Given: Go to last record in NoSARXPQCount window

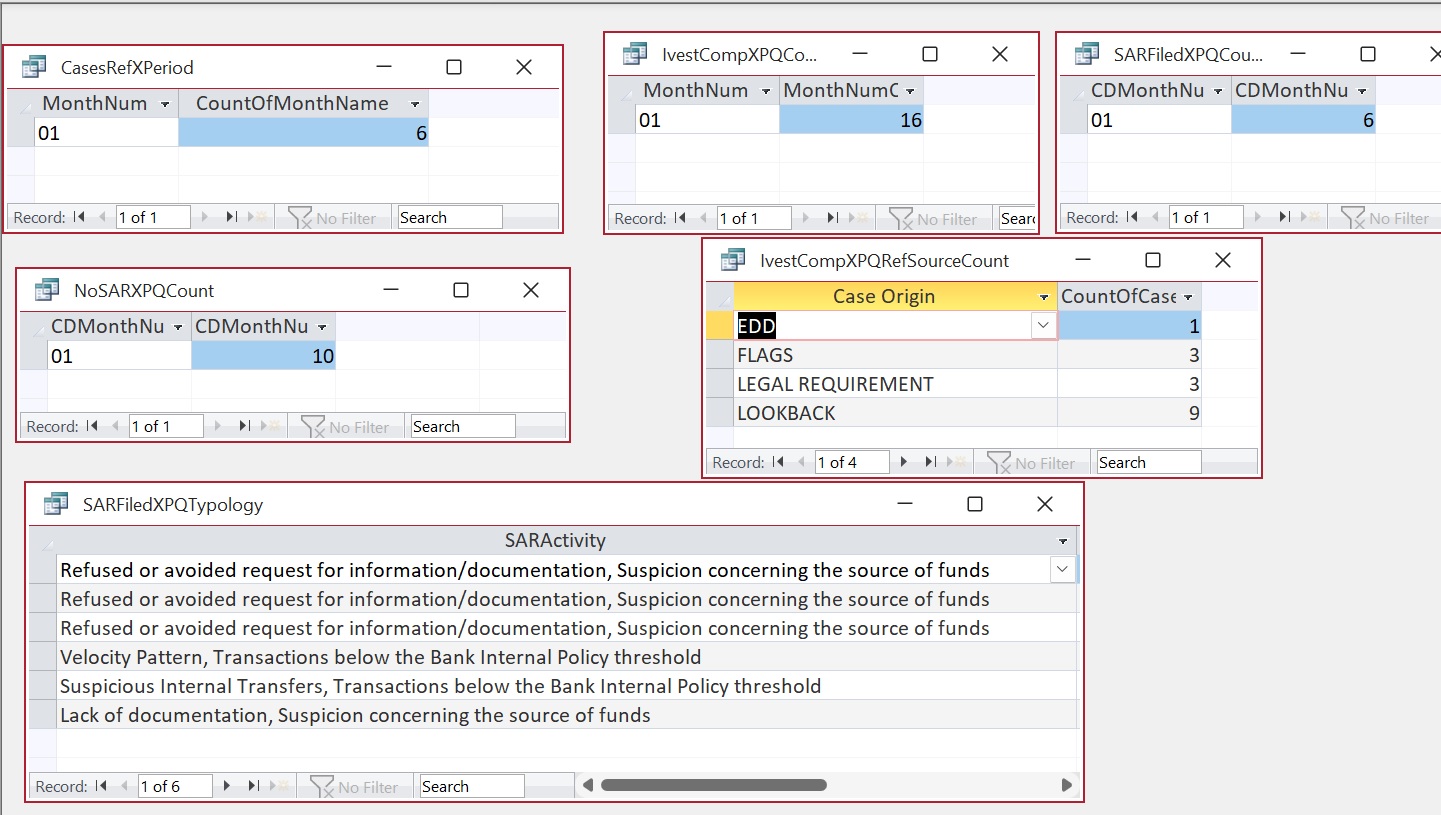Looking at the screenshot, I should (x=244, y=426).
